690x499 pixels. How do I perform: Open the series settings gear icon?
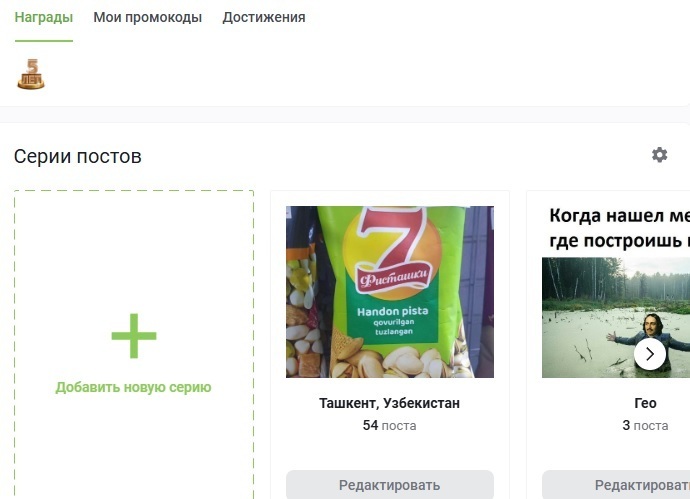coord(659,155)
